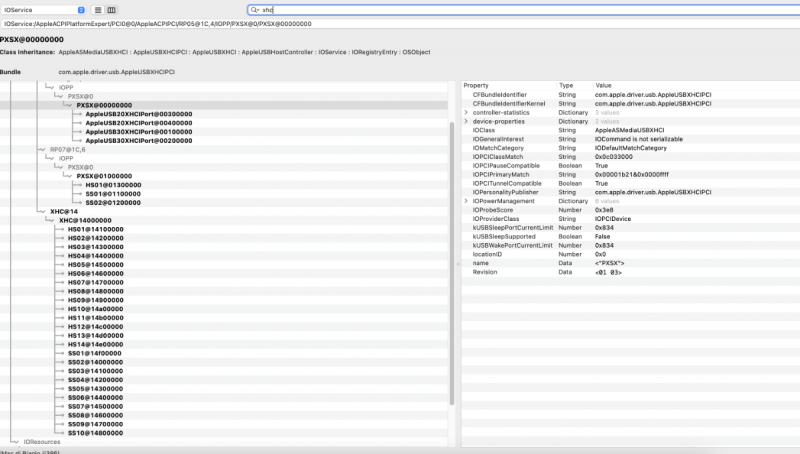
Task: Expand the controller-statistics dictionary row
Action: pyautogui.click(x=466, y=113)
